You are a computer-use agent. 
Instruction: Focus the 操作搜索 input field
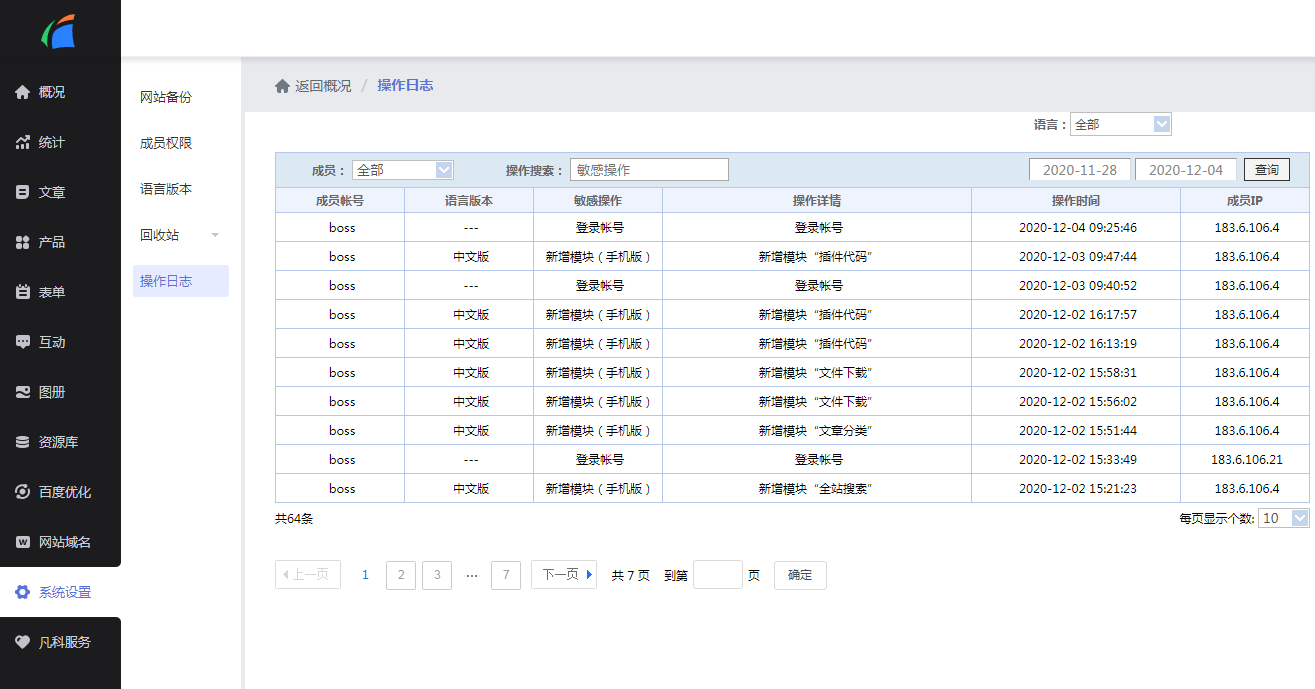[649, 170]
